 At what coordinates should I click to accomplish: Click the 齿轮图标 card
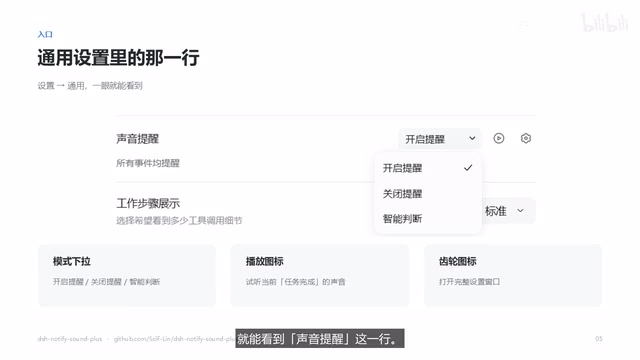513,276
